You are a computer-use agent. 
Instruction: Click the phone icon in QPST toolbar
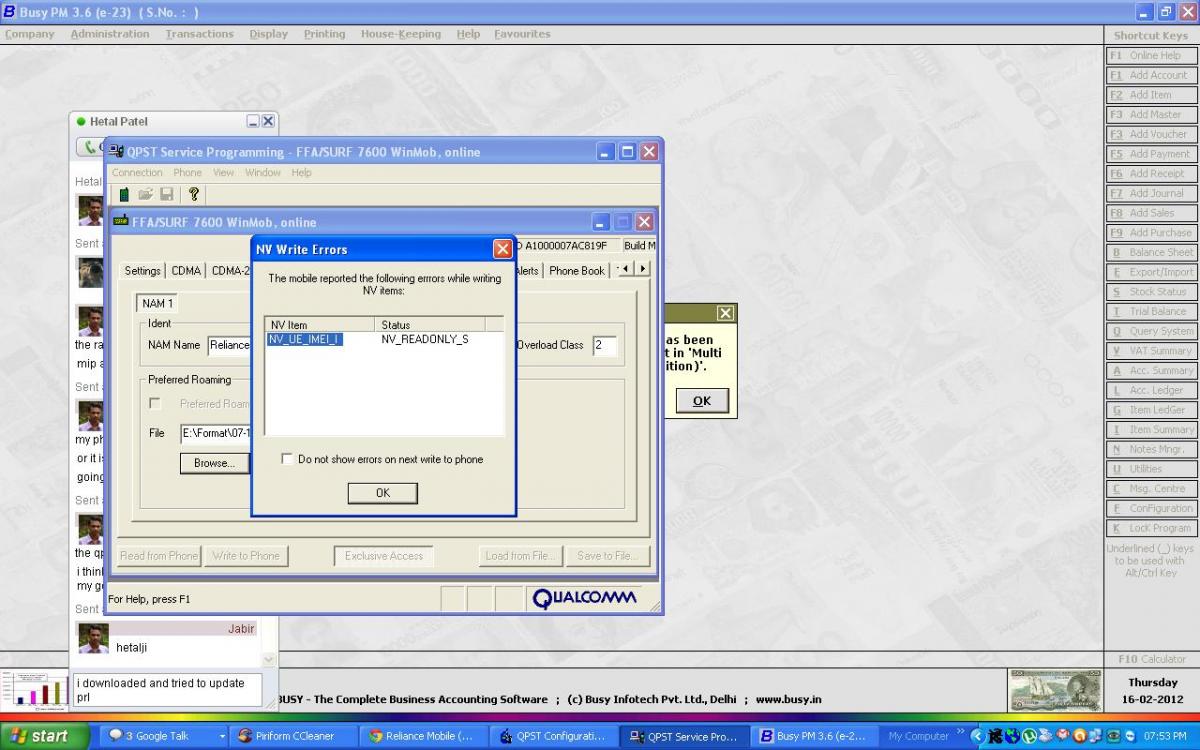[124, 194]
